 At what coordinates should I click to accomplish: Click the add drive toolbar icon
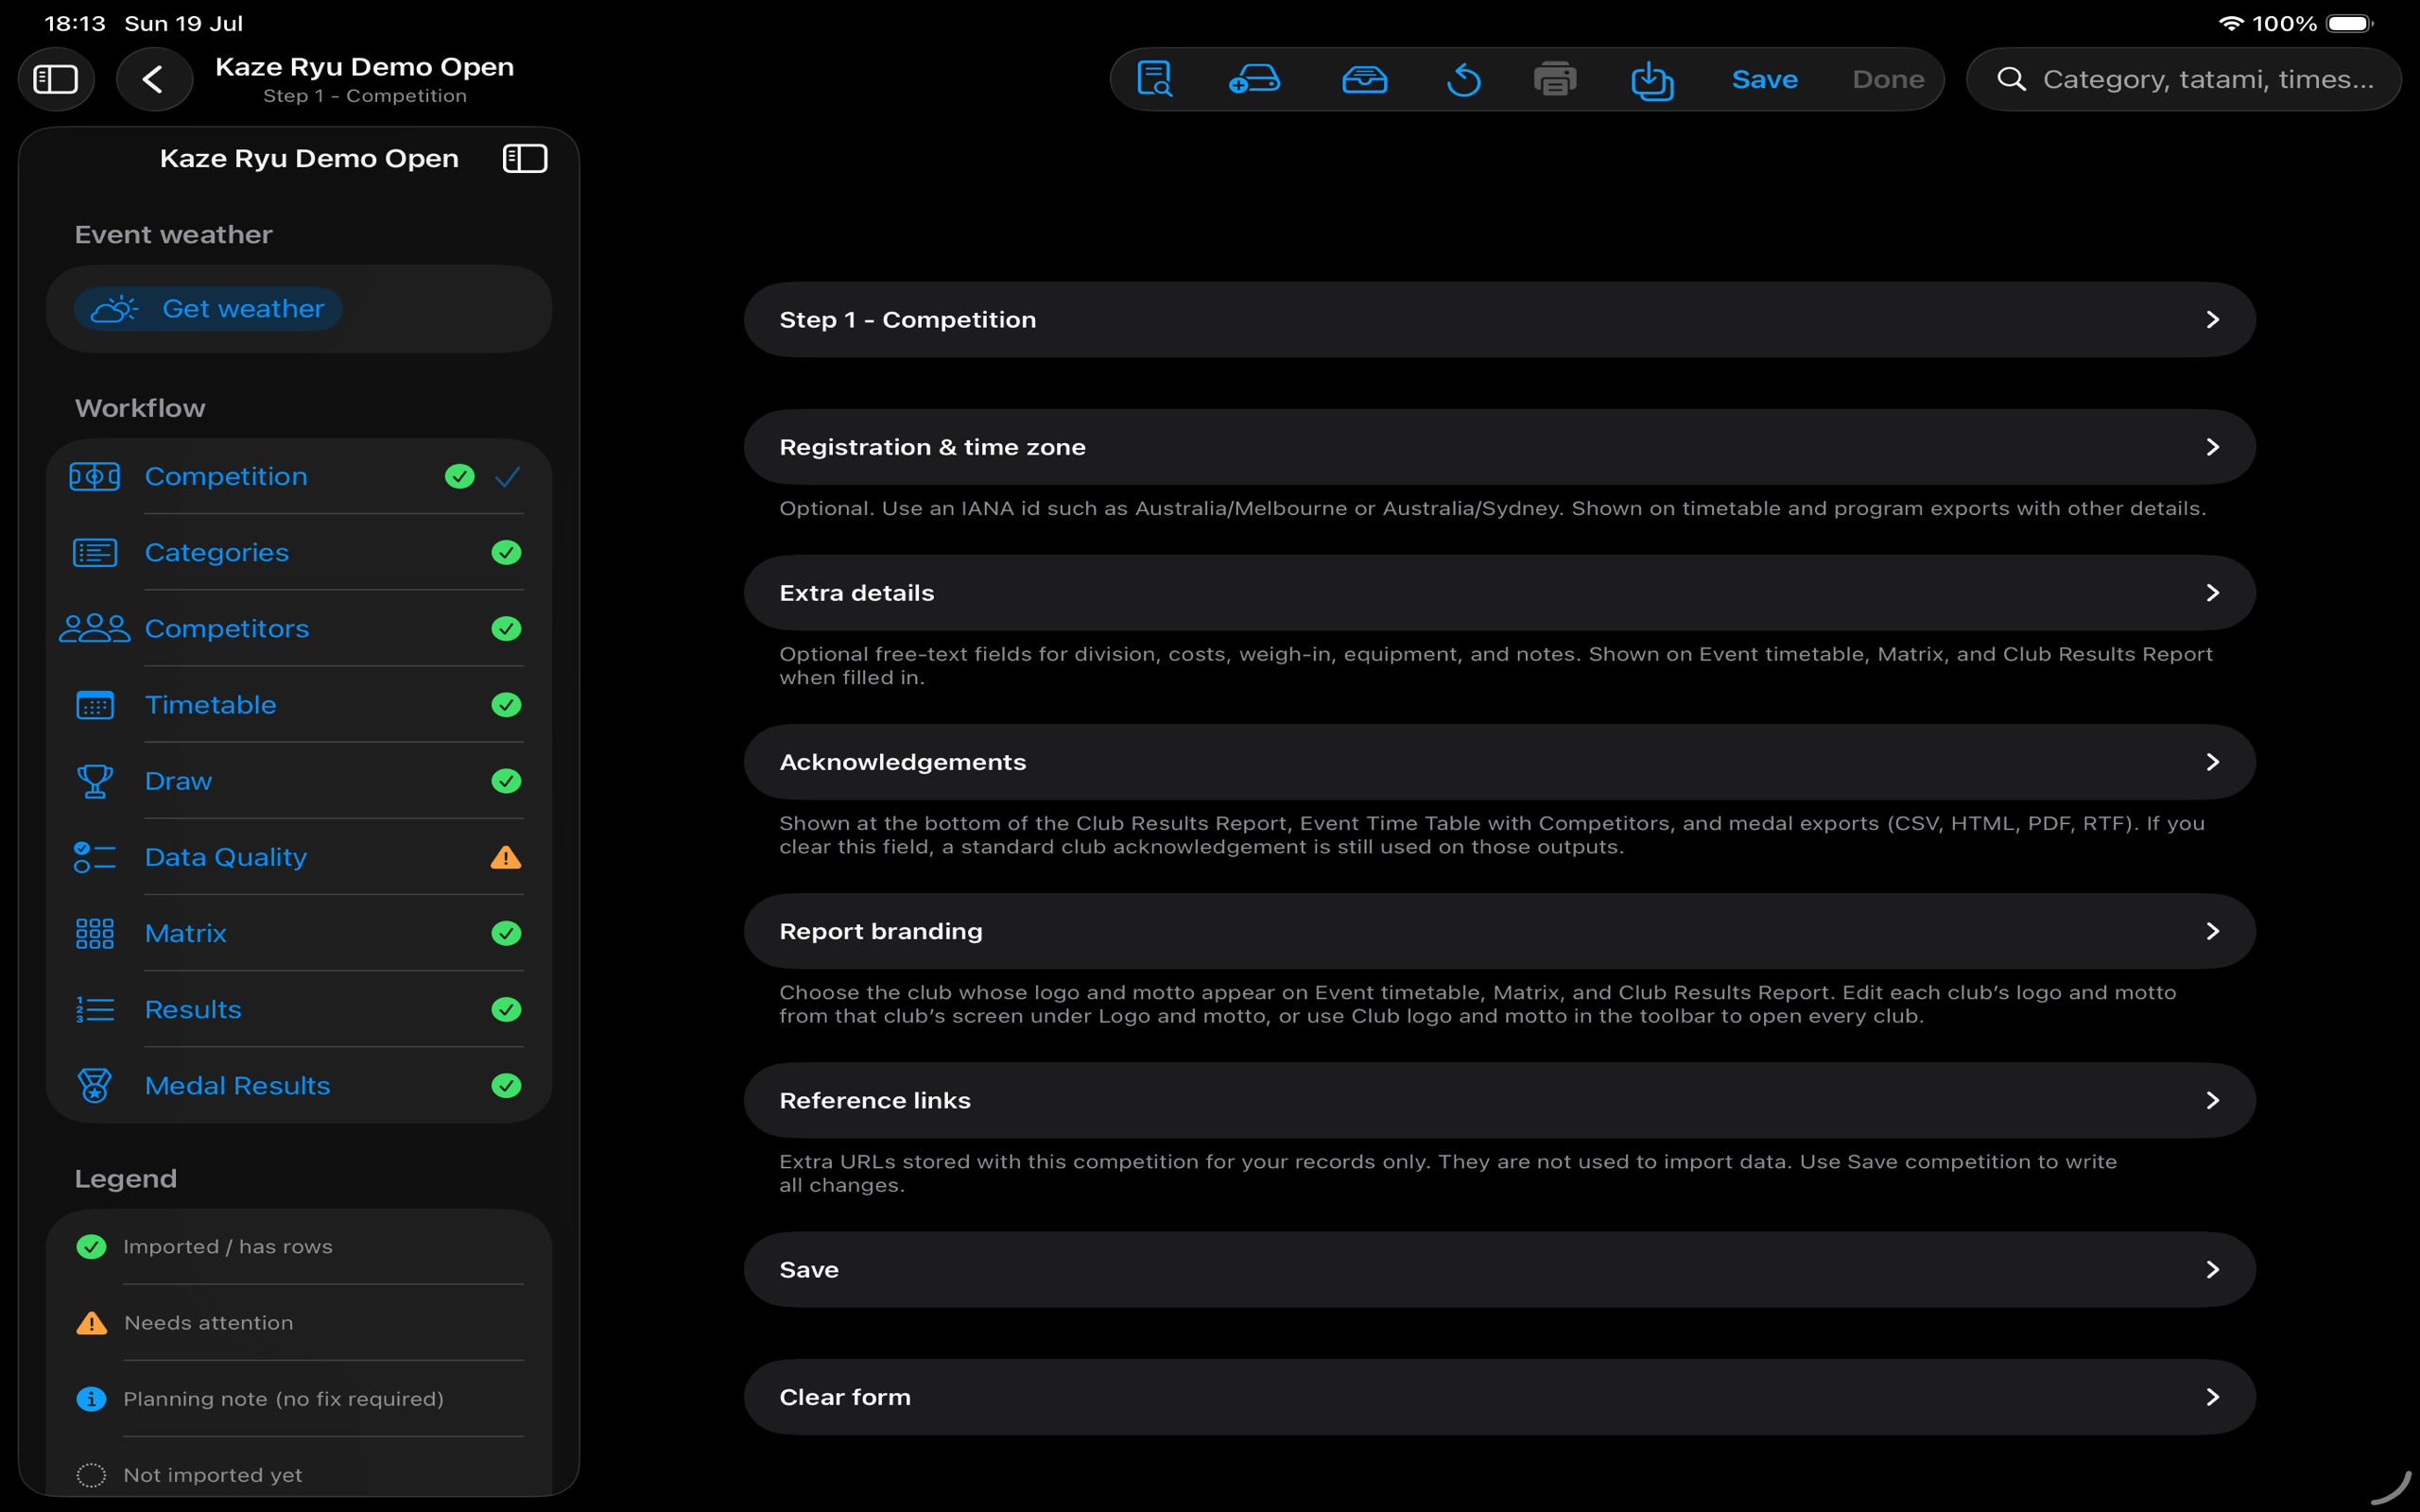point(1254,79)
